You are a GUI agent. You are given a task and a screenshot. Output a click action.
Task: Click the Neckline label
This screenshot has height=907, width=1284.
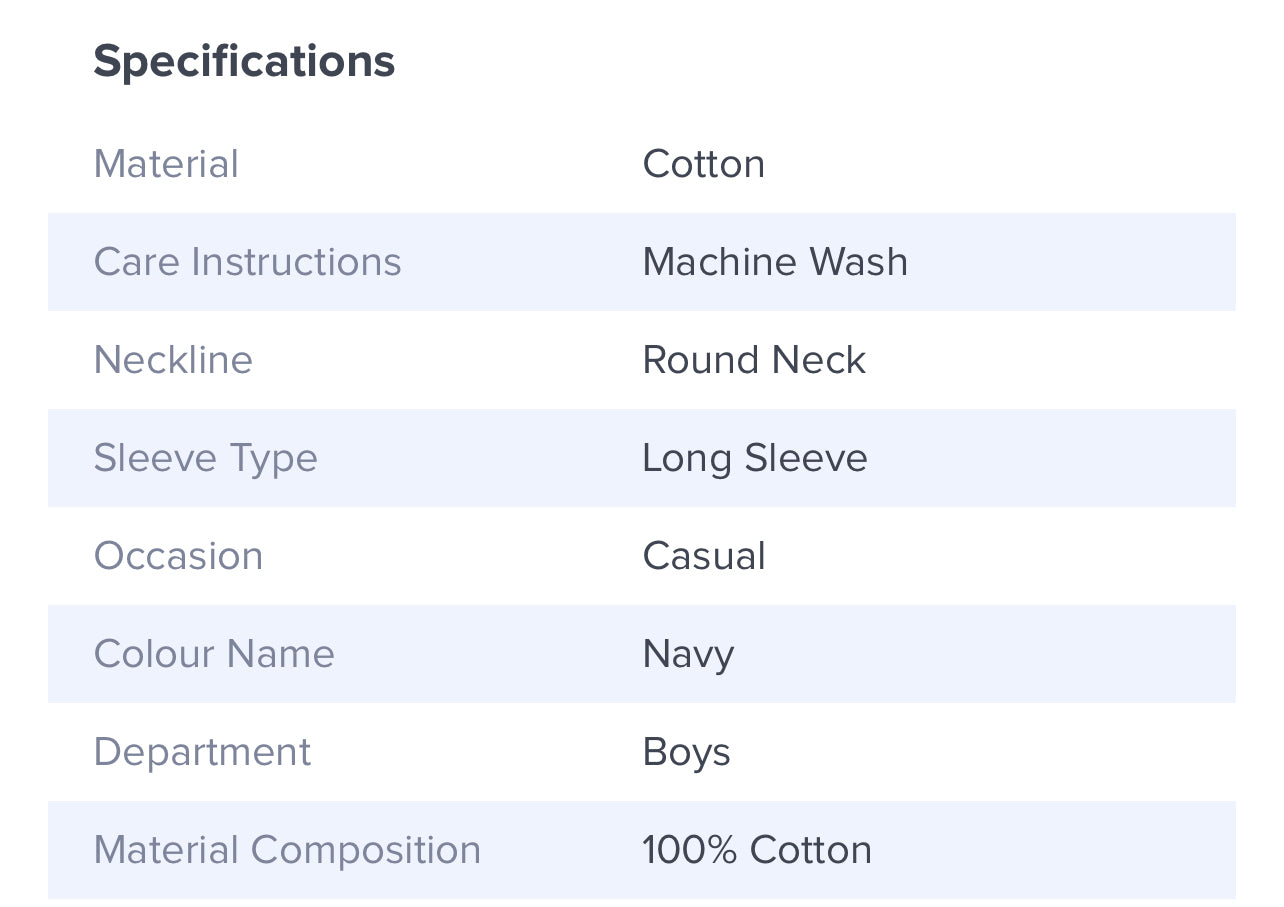(173, 360)
